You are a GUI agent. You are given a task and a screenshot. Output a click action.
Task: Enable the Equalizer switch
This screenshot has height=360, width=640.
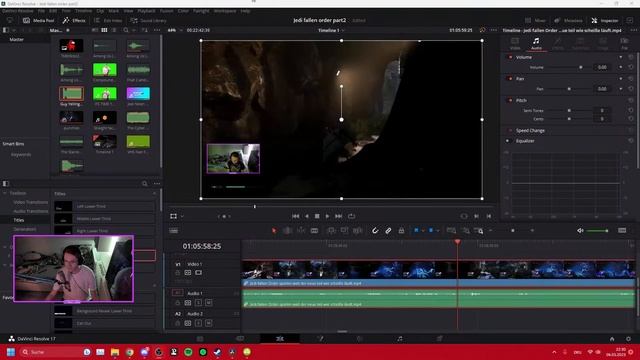click(x=508, y=141)
